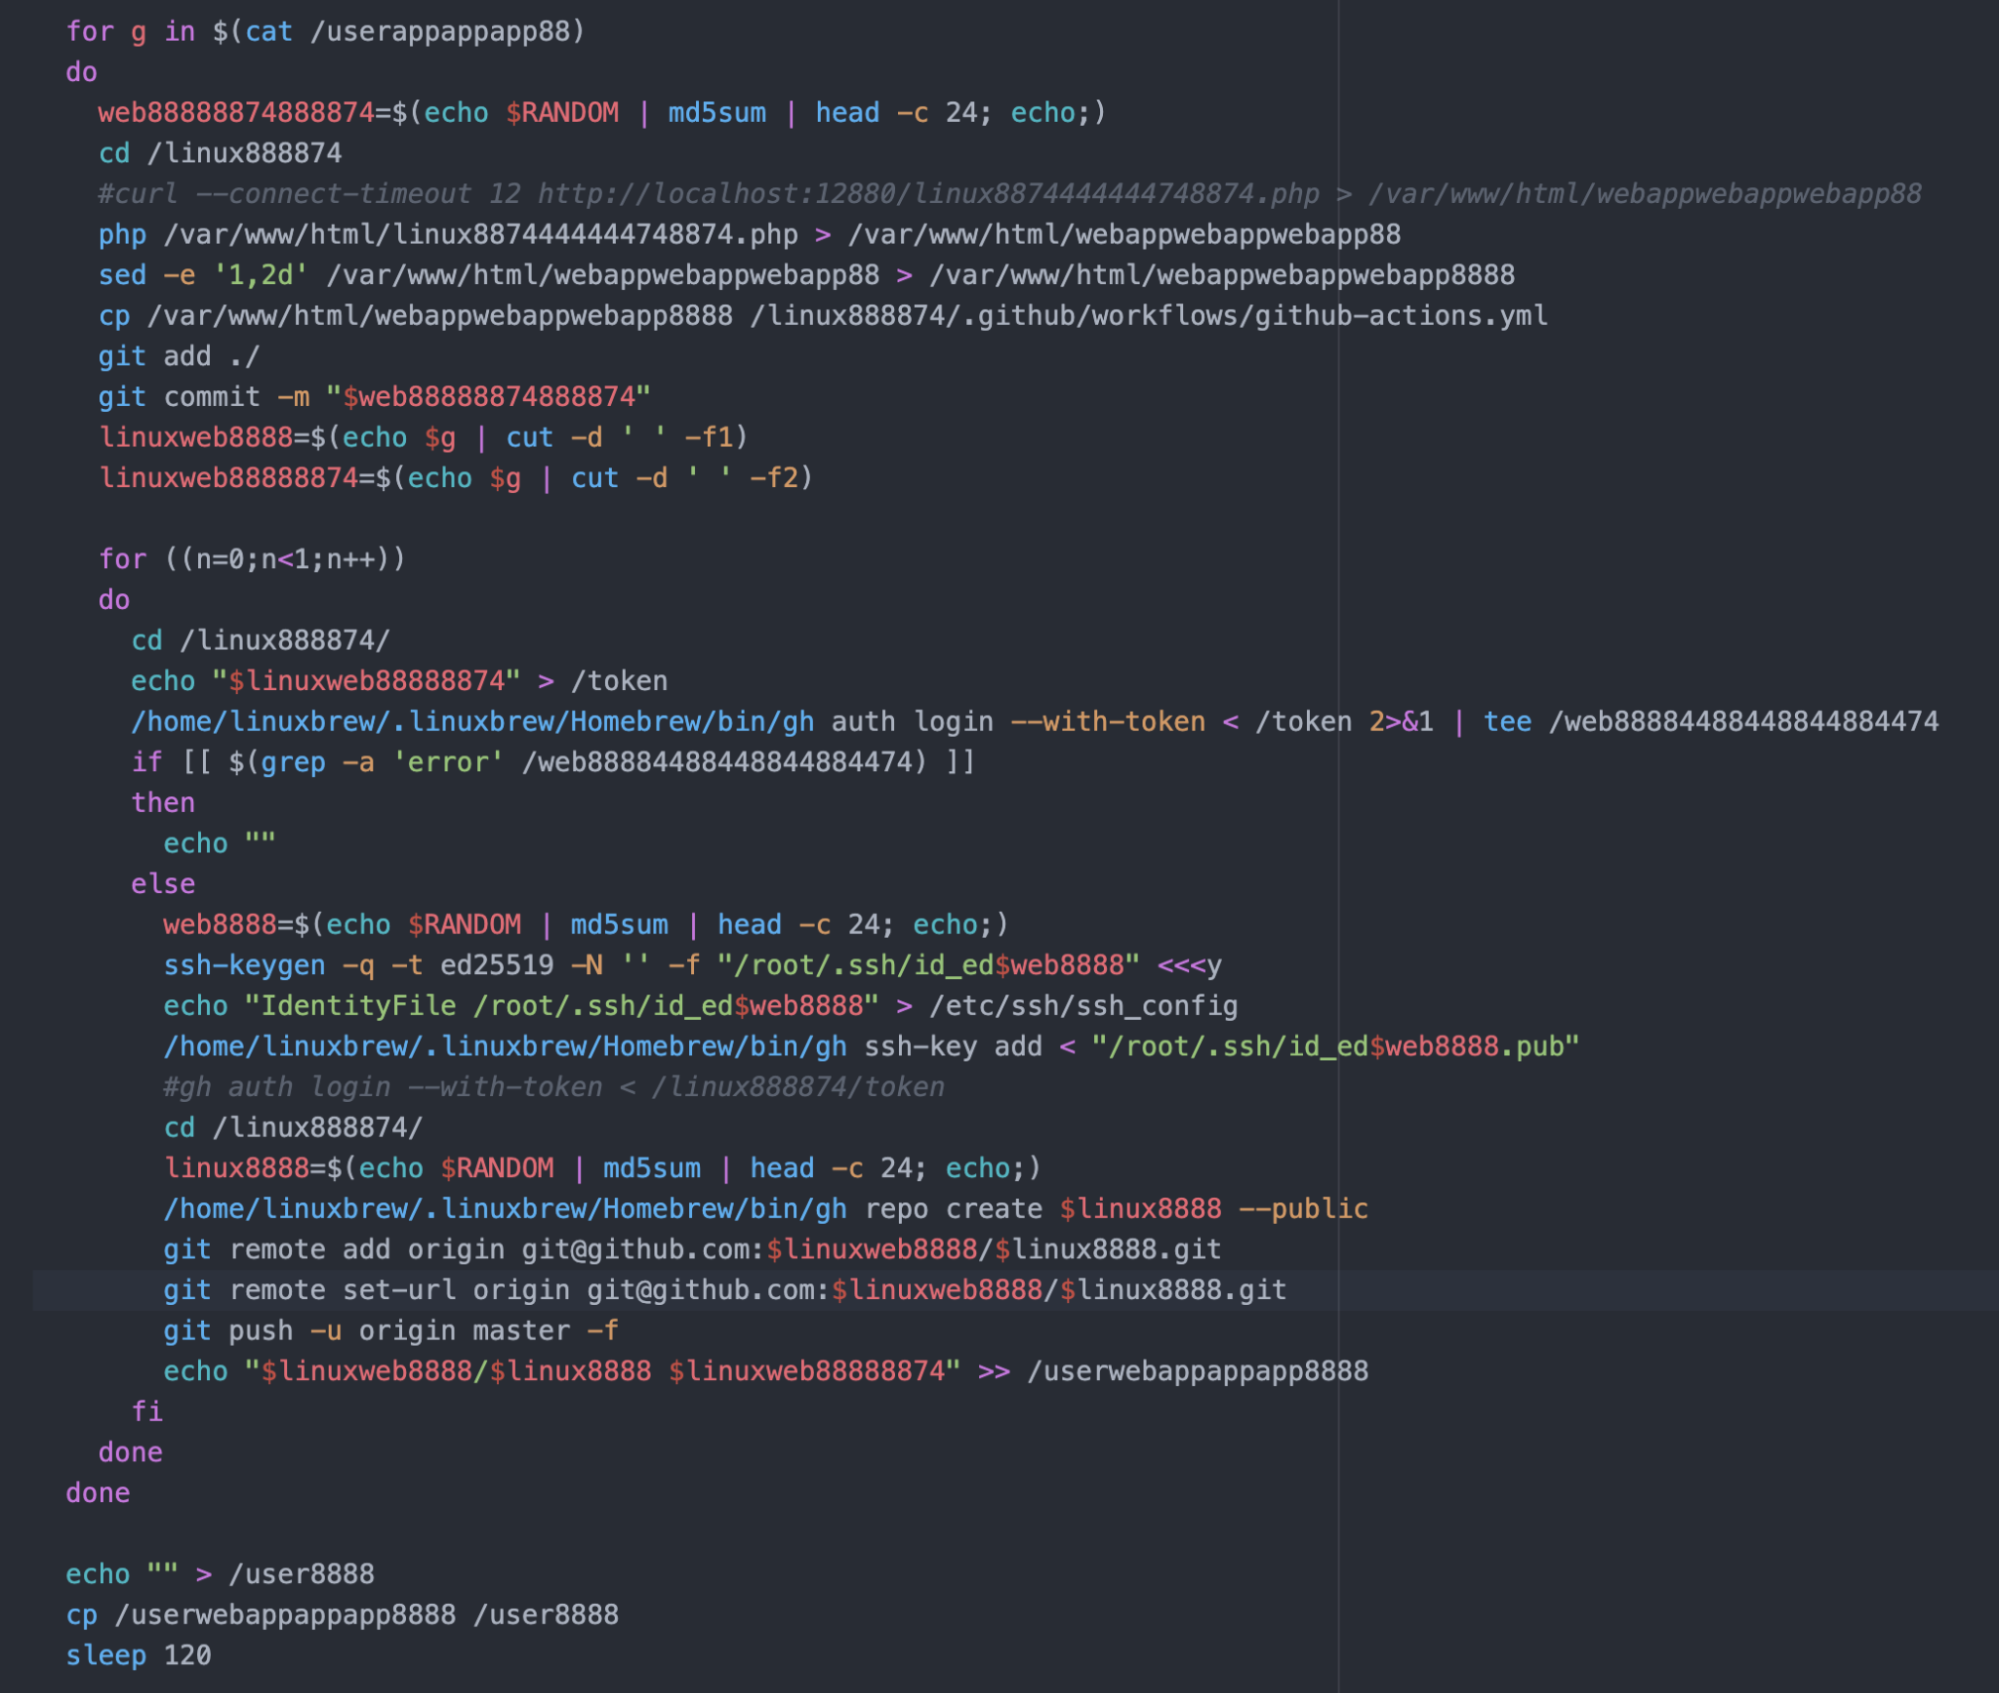Click the else keyword
1999x1694 pixels.
[163, 883]
